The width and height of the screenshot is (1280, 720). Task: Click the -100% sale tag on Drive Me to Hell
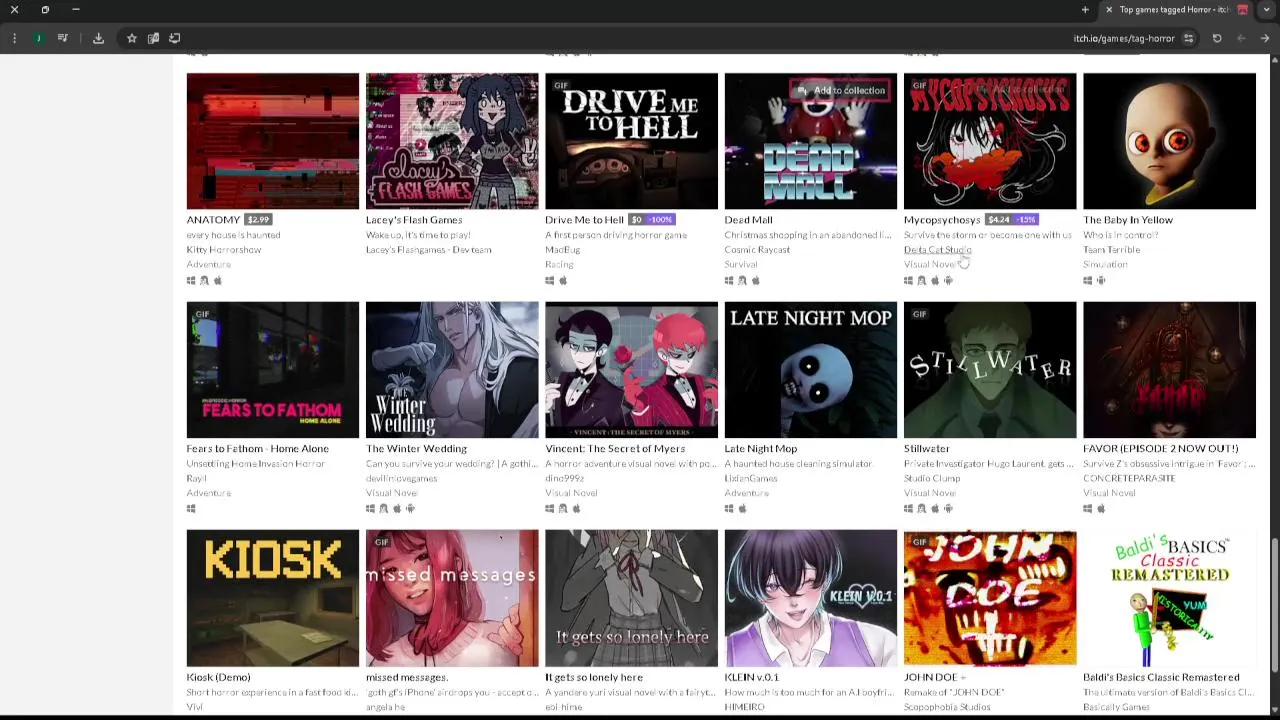(x=659, y=220)
